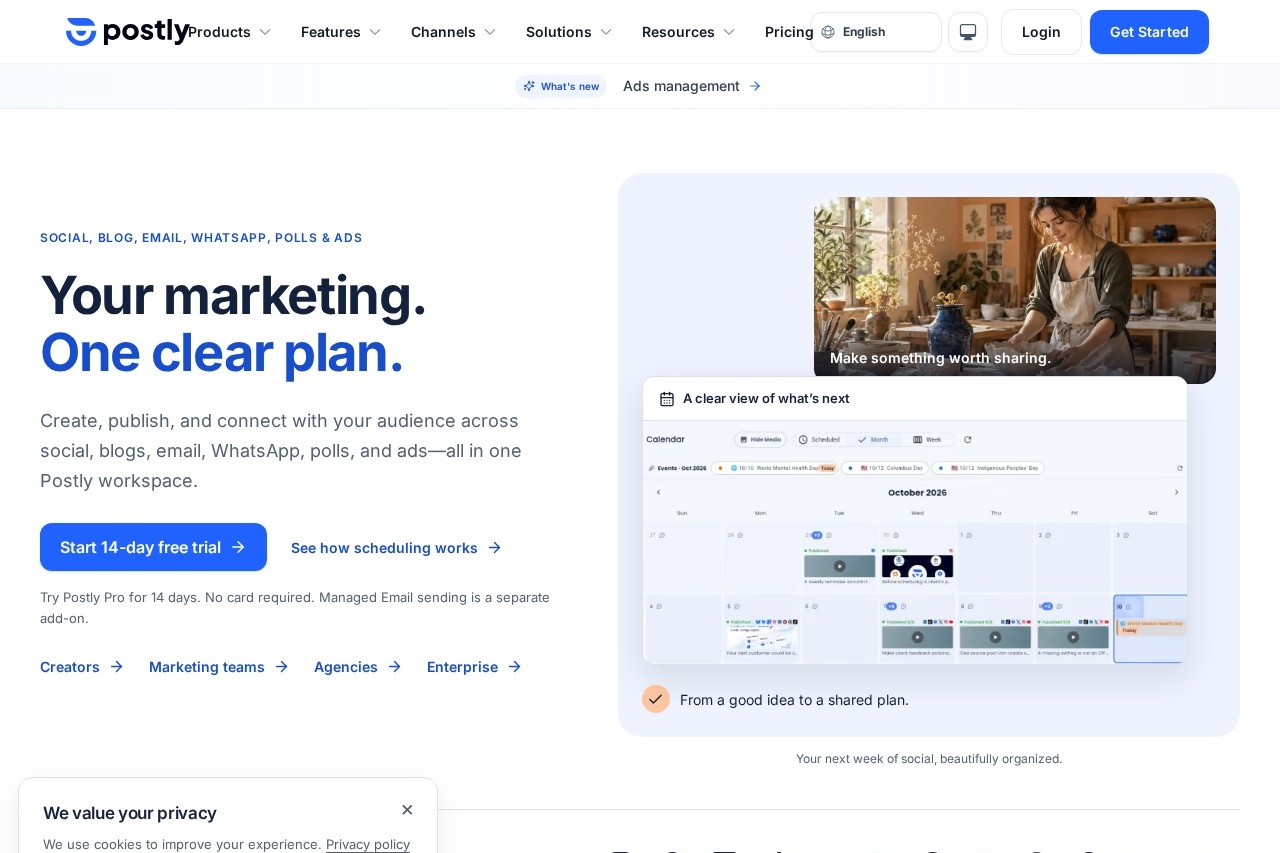The width and height of the screenshot is (1280, 853).
Task: Click the Login button
Action: click(1041, 32)
